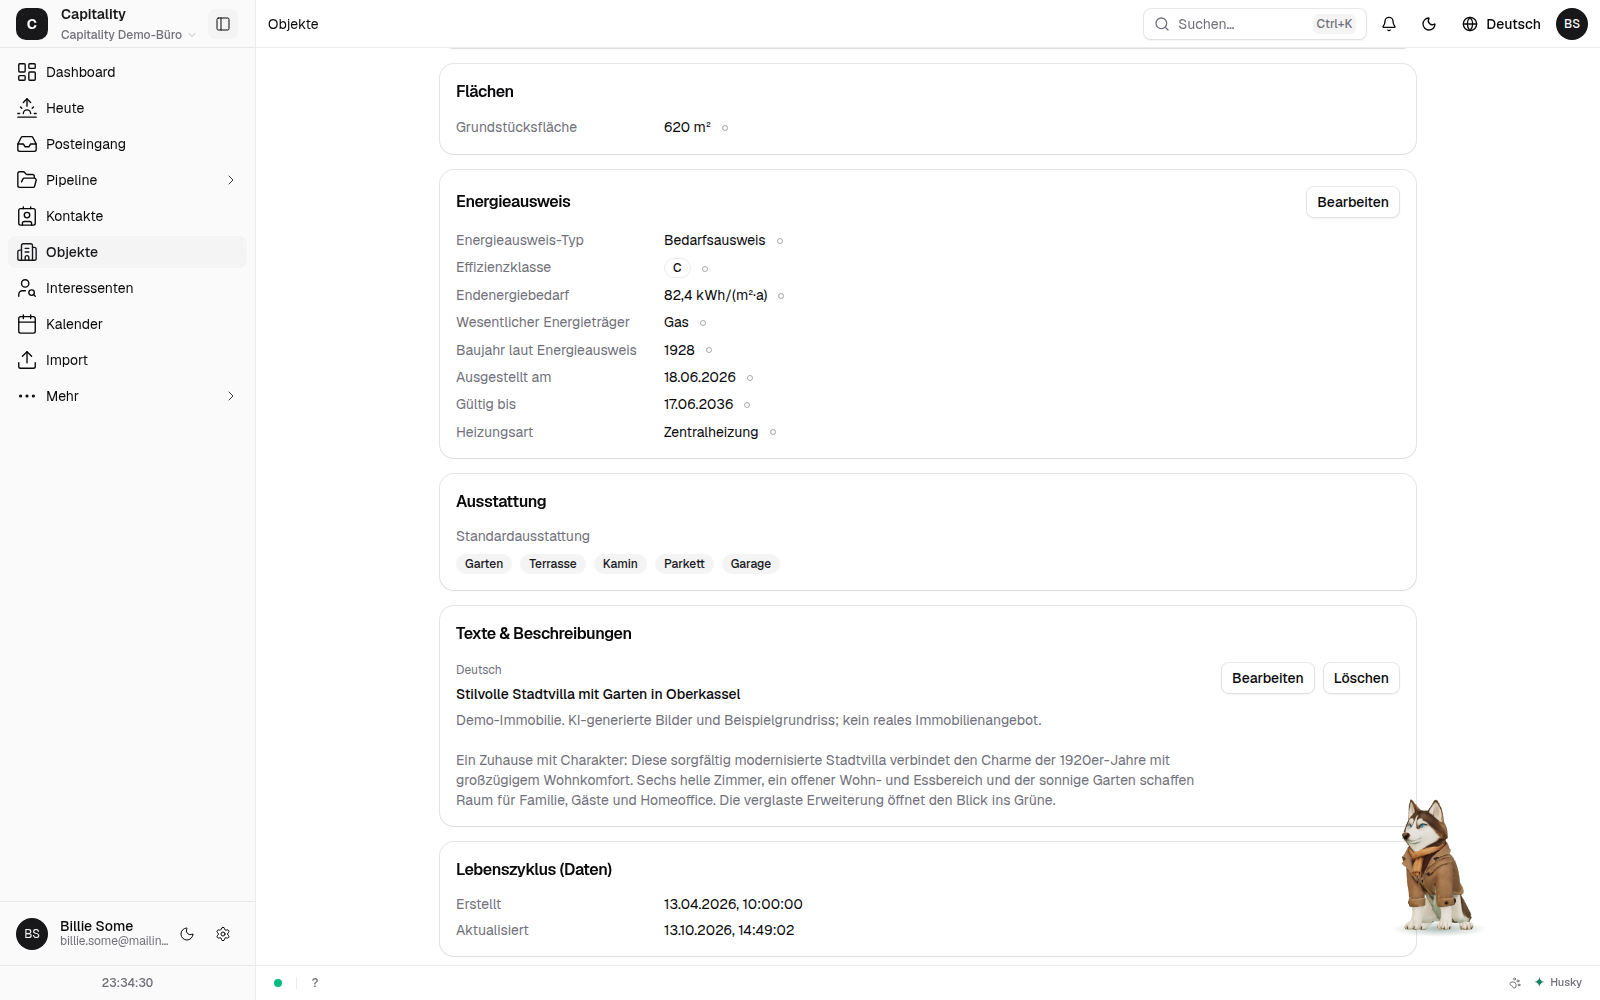The height and width of the screenshot is (1000, 1600).
Task: Open notifications bell
Action: [1389, 24]
